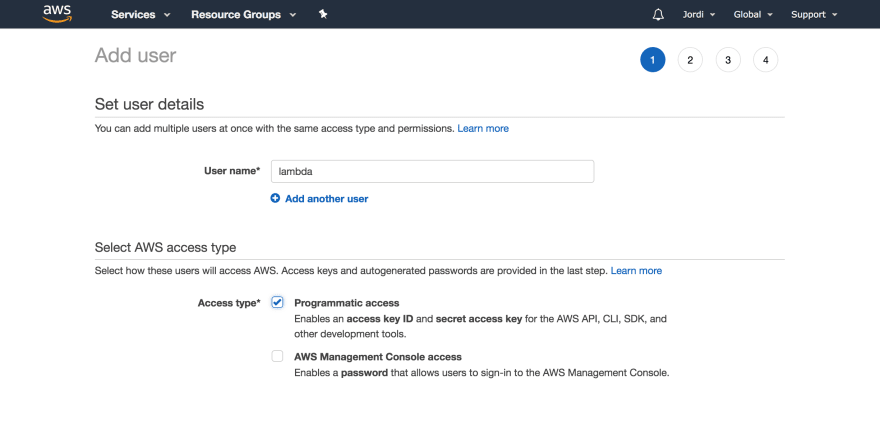The width and height of the screenshot is (880, 425).
Task: Go to wizard step 2
Action: click(690, 60)
